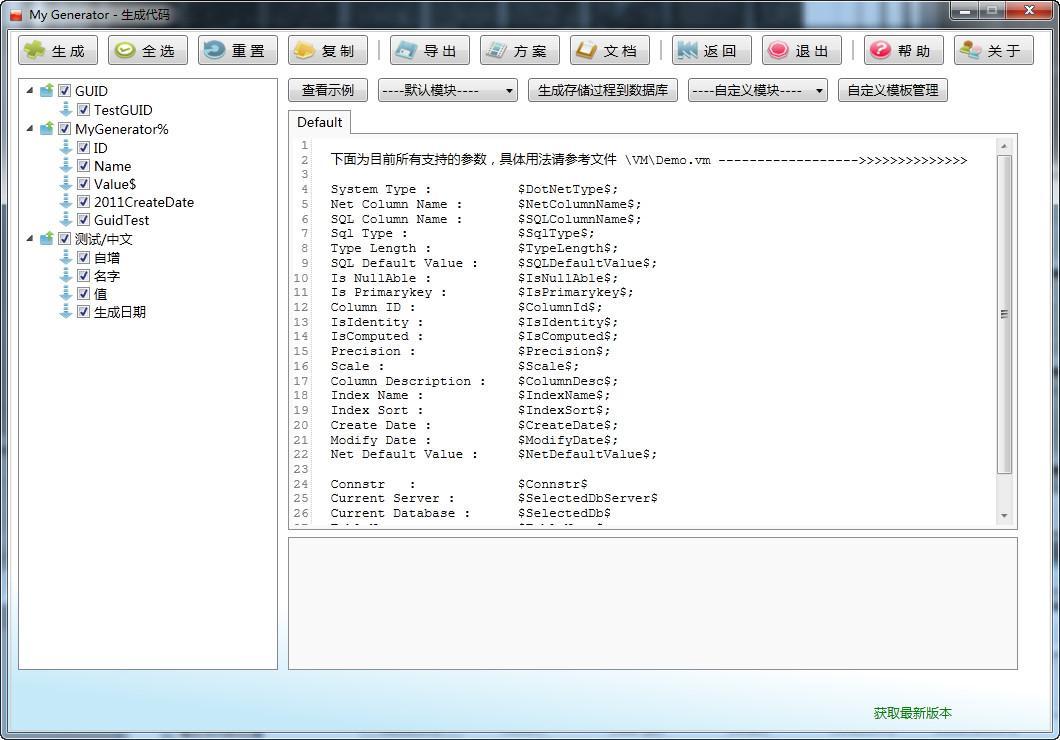
Task: Click the 帮助 (Help) toolbar icon
Action: pyautogui.click(x=880, y=51)
